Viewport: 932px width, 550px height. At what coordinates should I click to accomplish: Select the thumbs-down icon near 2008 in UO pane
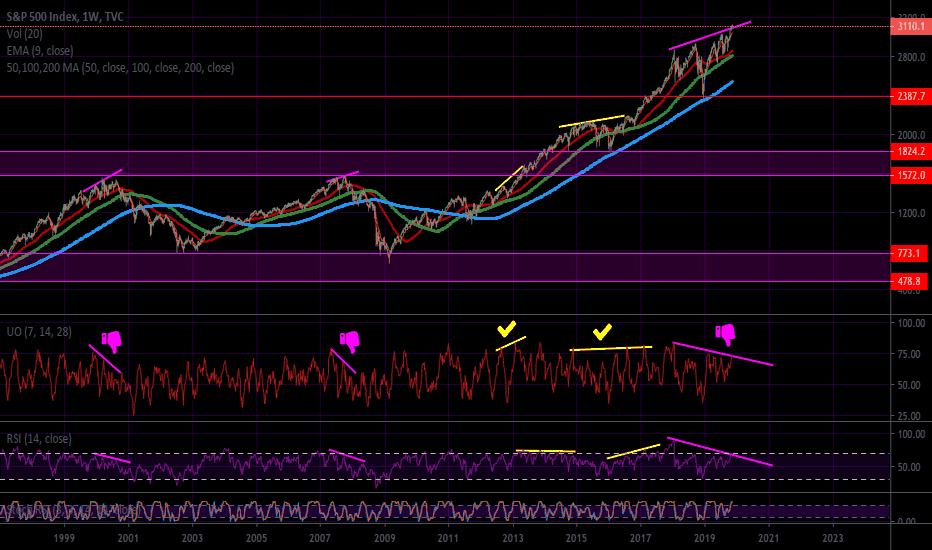350,342
